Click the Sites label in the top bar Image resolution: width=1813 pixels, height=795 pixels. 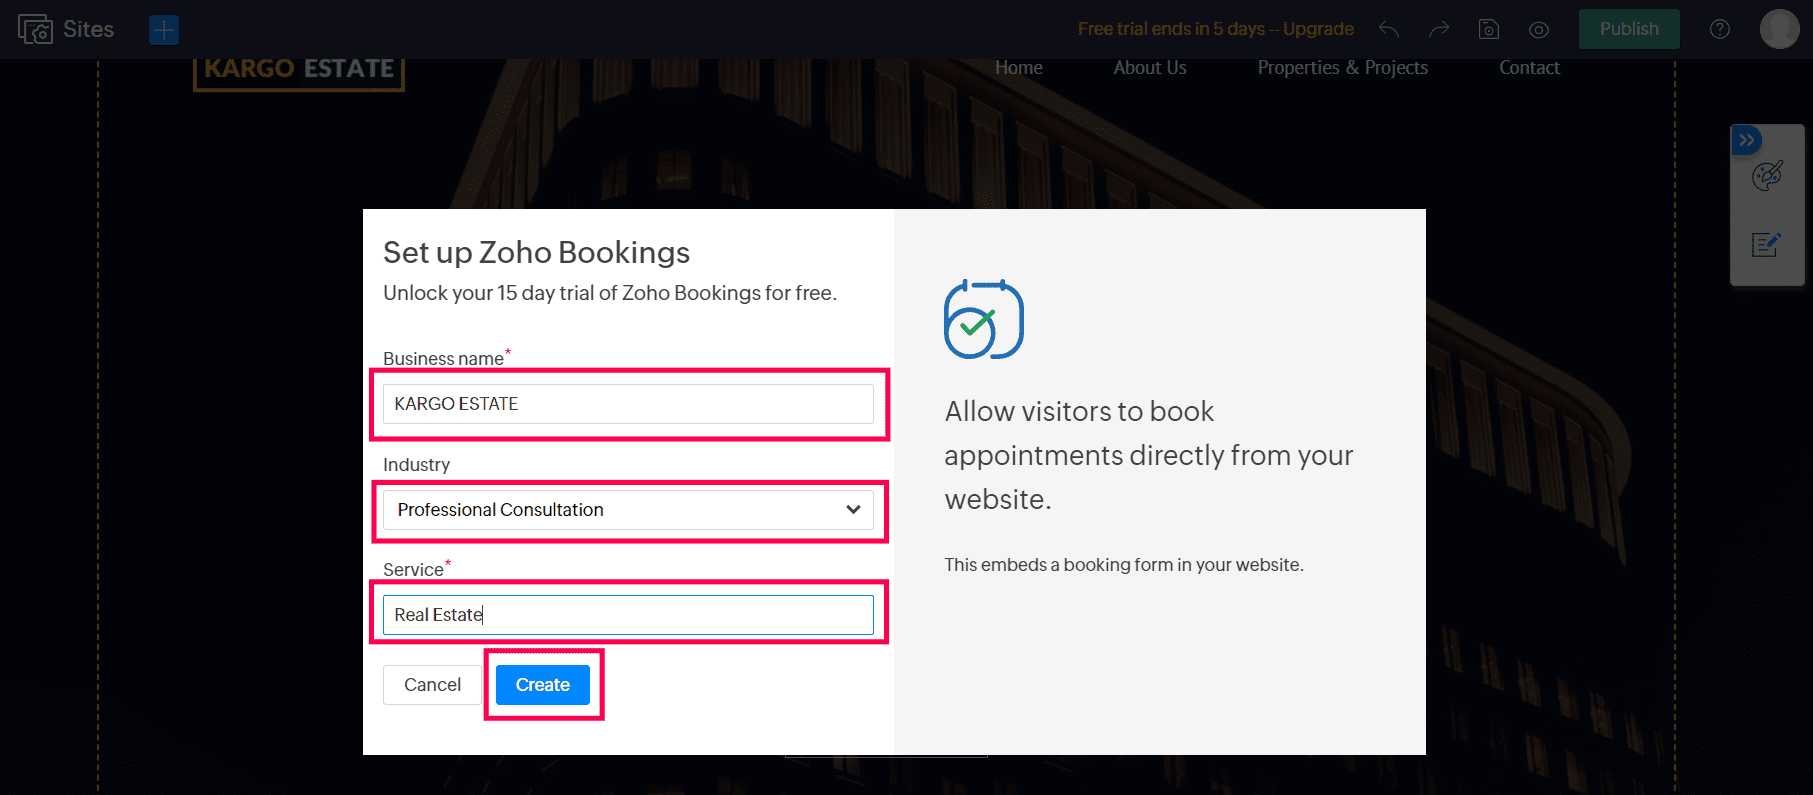(88, 29)
